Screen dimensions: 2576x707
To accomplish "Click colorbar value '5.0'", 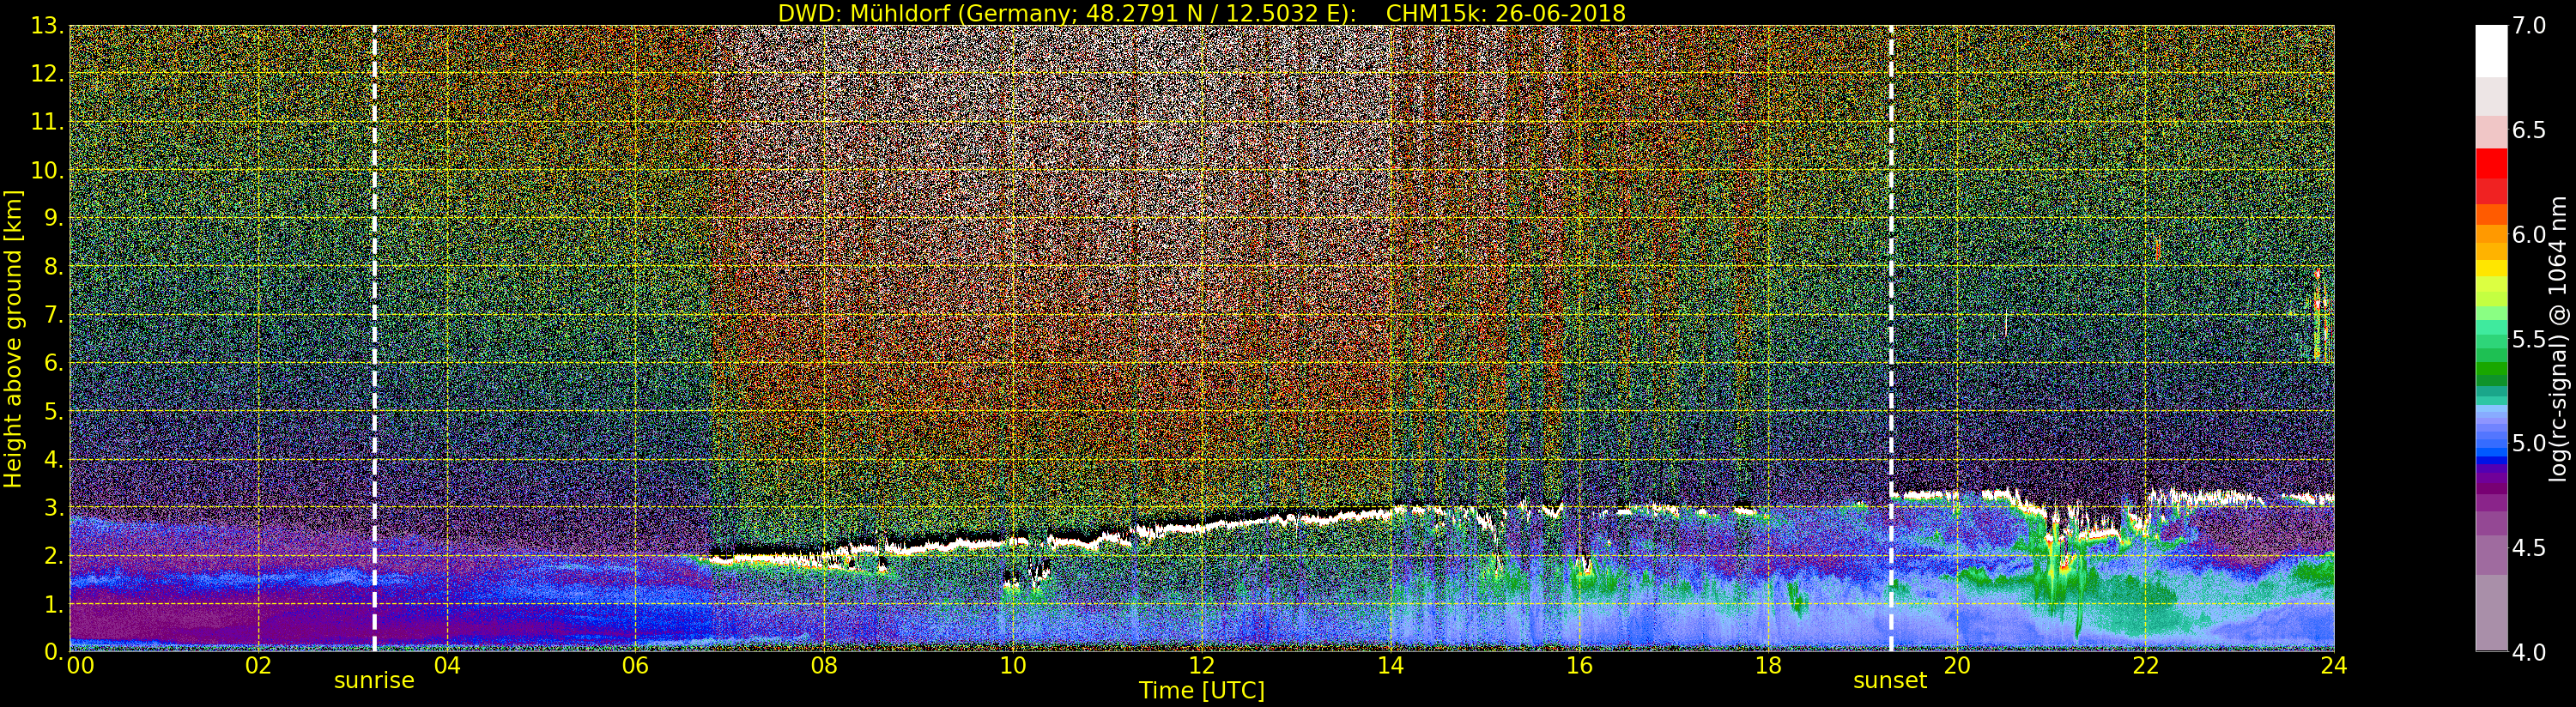I will pos(2529,443).
